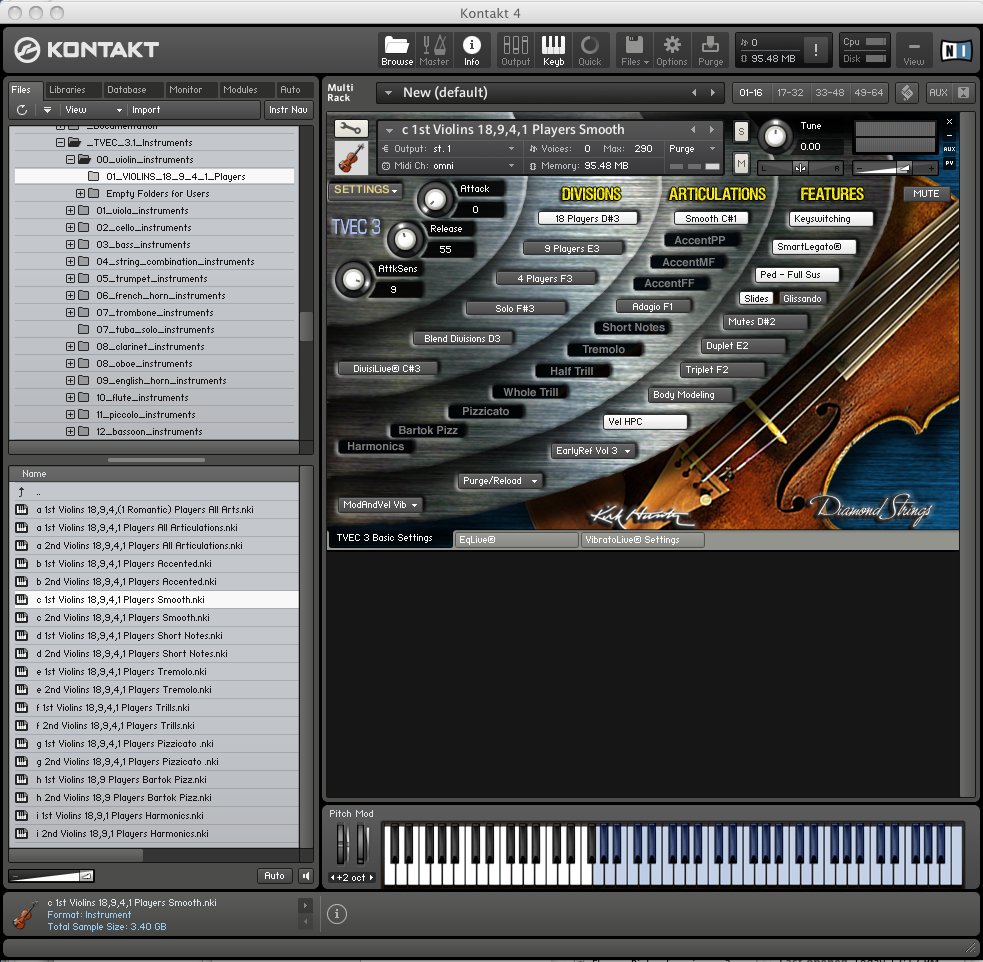Toggle Body Modeling
Viewport: 983px width, 962px height.
click(x=690, y=395)
